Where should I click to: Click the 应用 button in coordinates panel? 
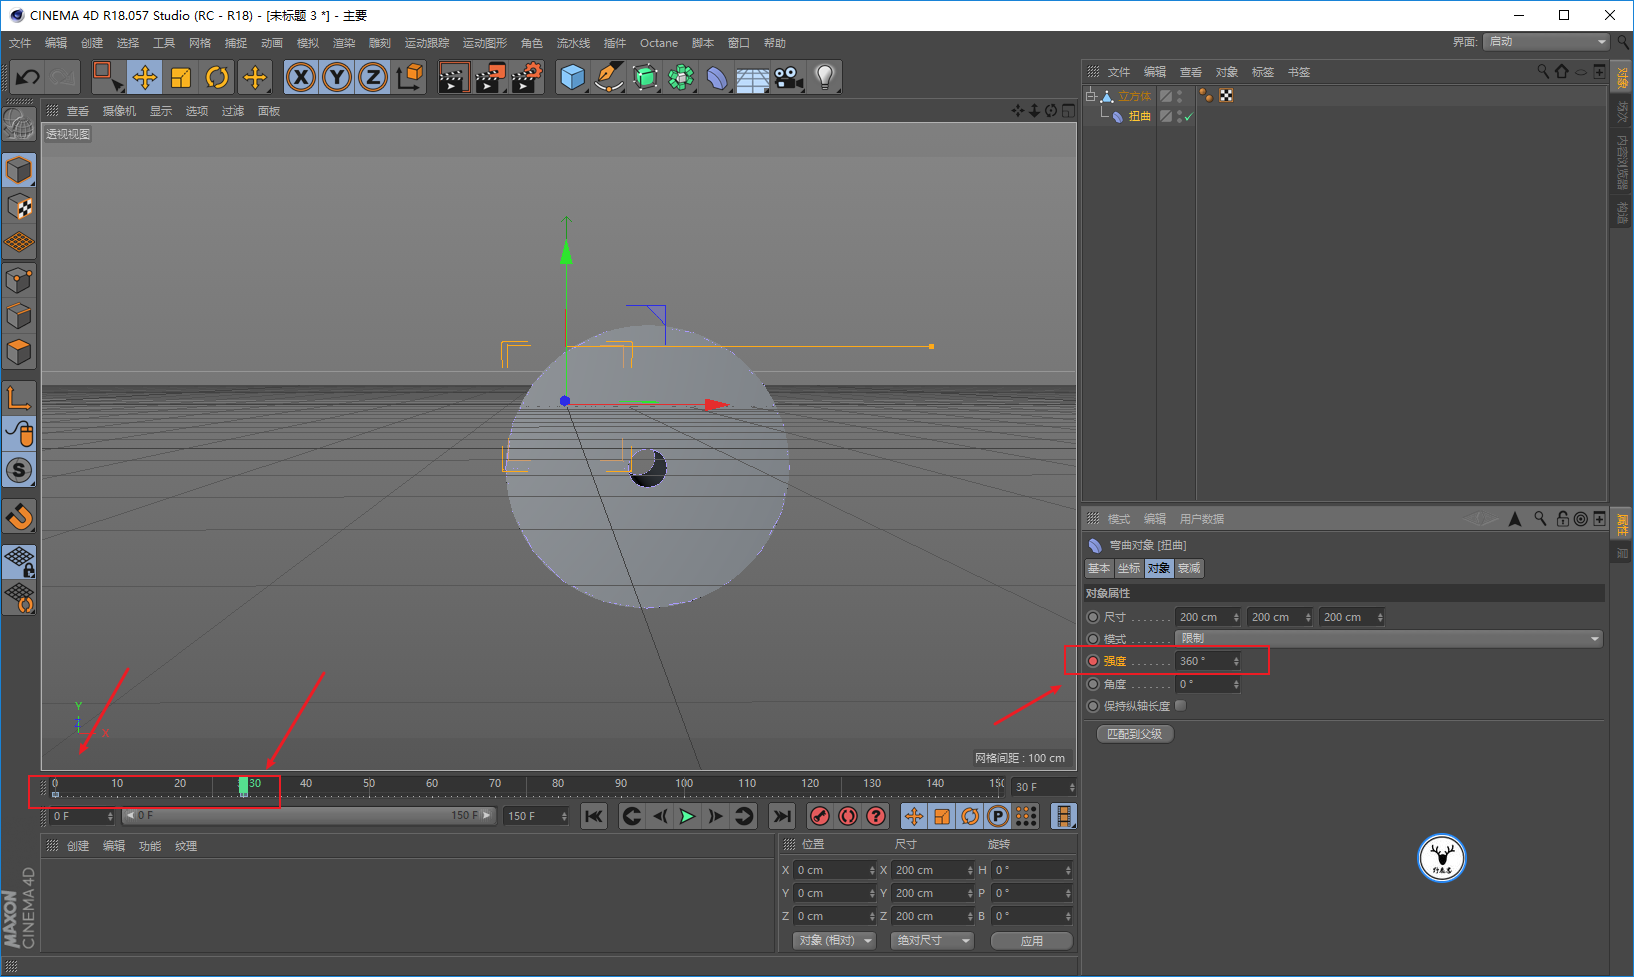click(1032, 940)
